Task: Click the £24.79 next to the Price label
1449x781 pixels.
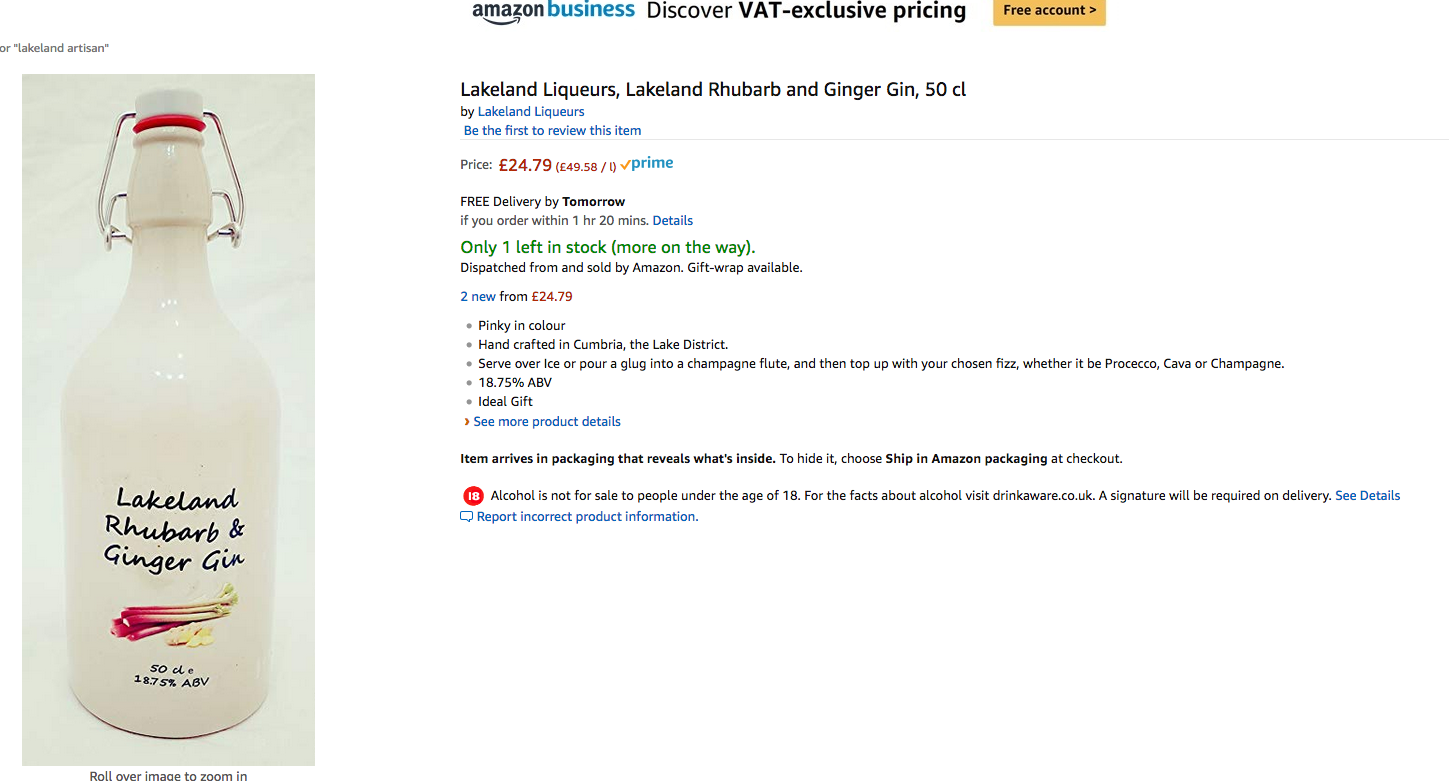Action: coord(525,165)
